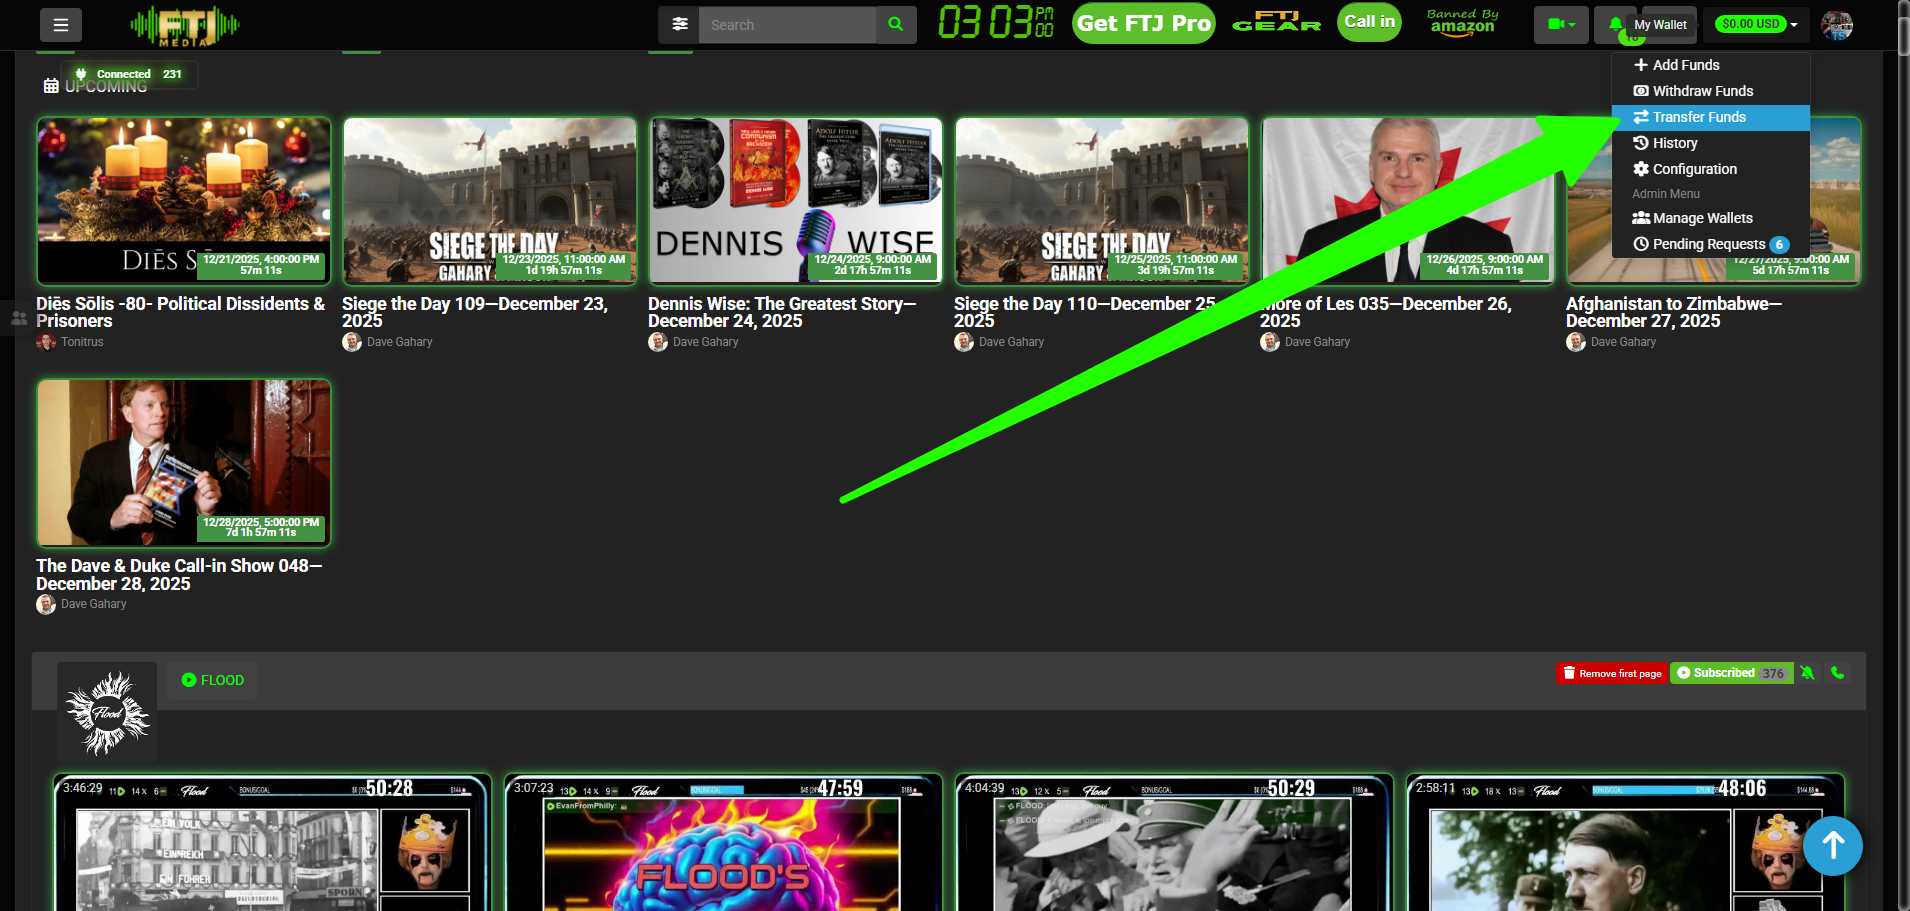1910x911 pixels.
Task: Click the search filter sliders icon
Action: [x=680, y=25]
